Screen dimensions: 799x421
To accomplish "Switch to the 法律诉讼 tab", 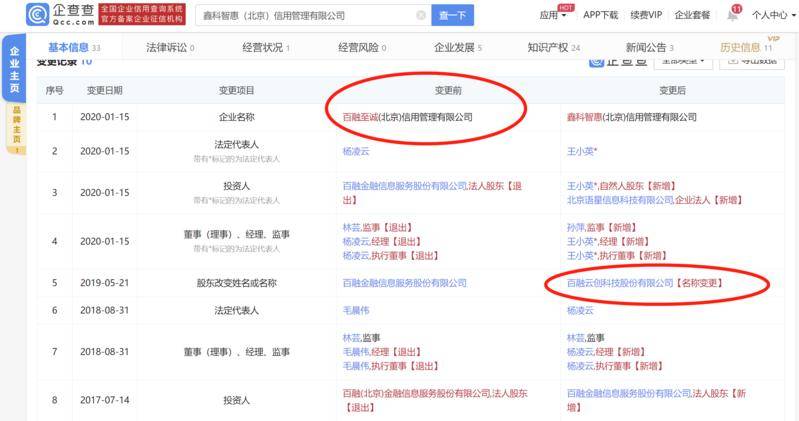I will point(170,47).
